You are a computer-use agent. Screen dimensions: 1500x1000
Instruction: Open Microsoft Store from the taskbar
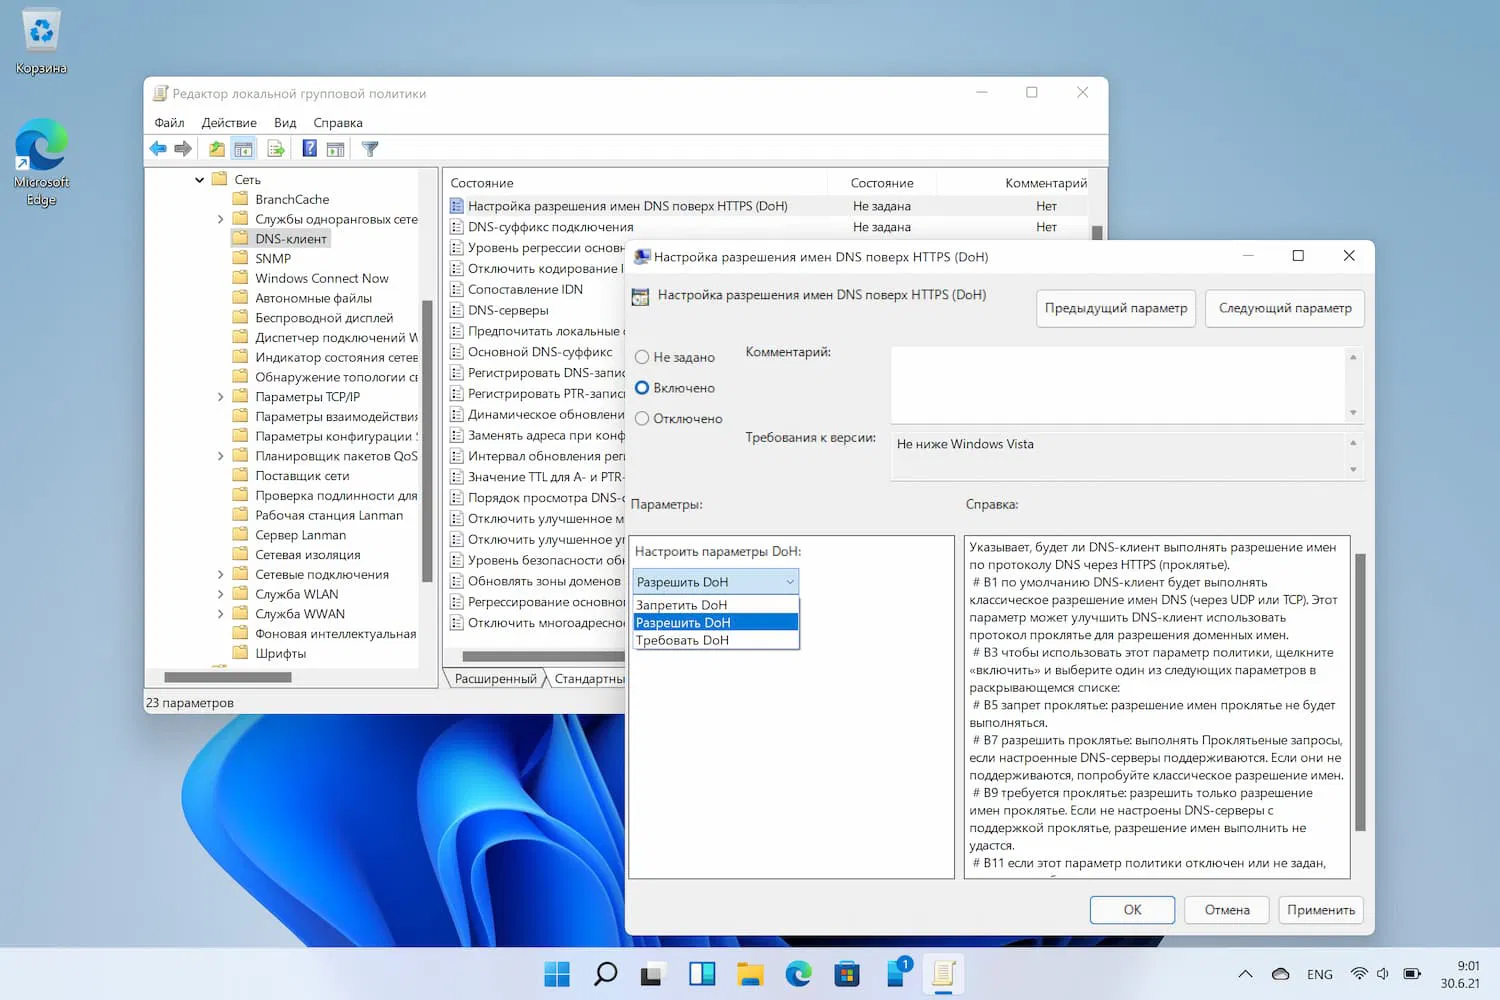pyautogui.click(x=847, y=973)
